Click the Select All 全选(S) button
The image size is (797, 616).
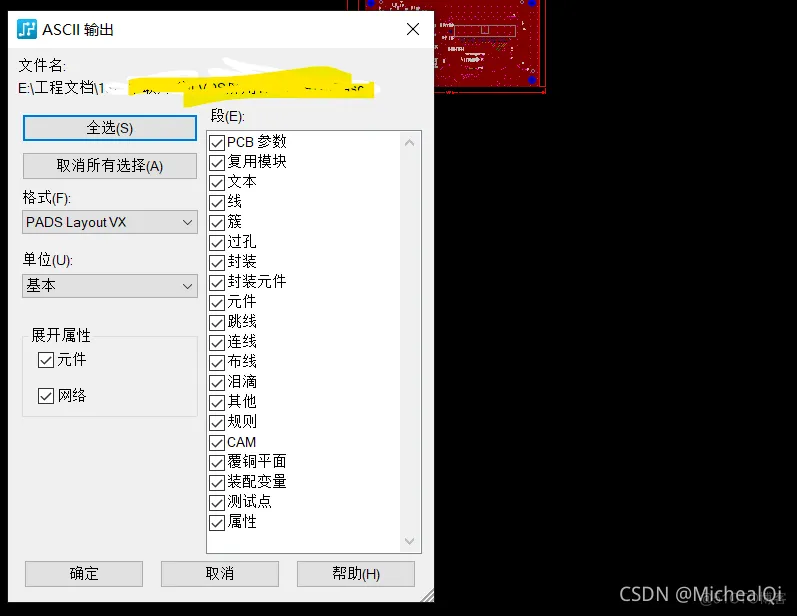click(110, 128)
